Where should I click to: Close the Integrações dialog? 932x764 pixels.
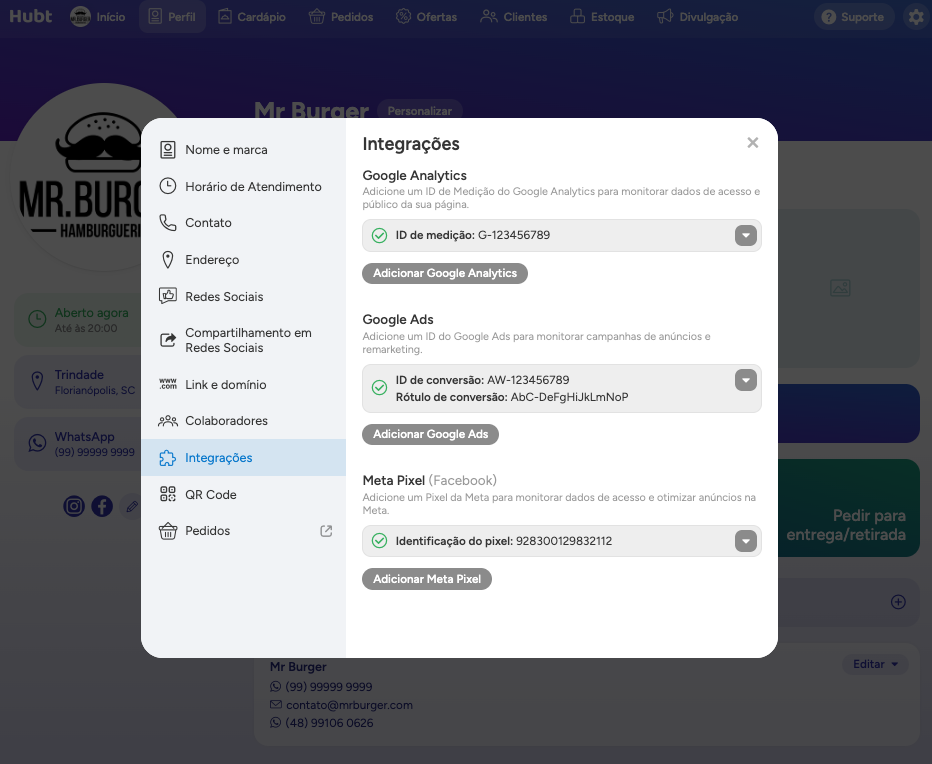click(x=752, y=143)
